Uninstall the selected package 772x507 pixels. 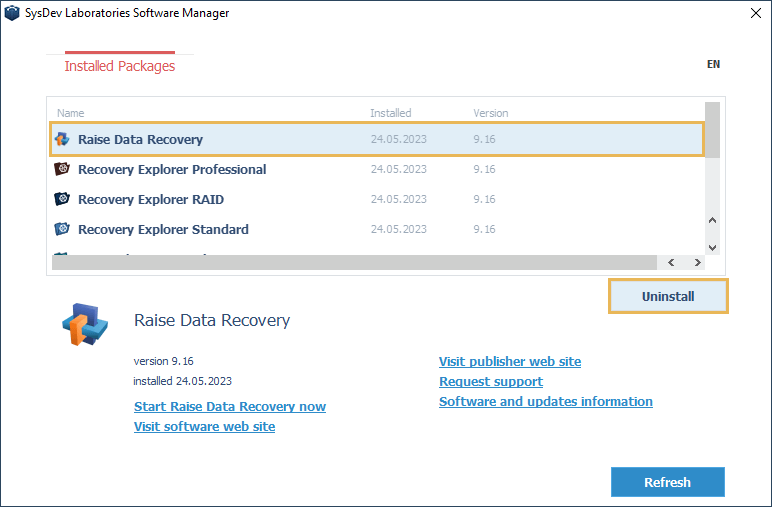pos(668,296)
